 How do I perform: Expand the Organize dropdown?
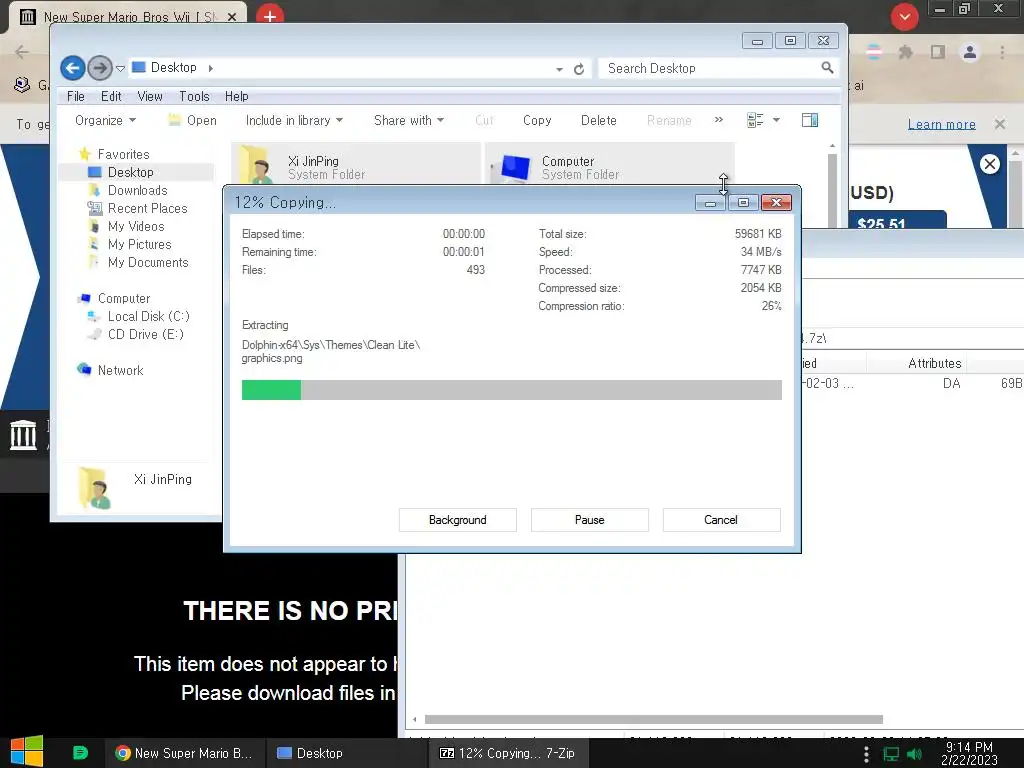click(x=105, y=120)
